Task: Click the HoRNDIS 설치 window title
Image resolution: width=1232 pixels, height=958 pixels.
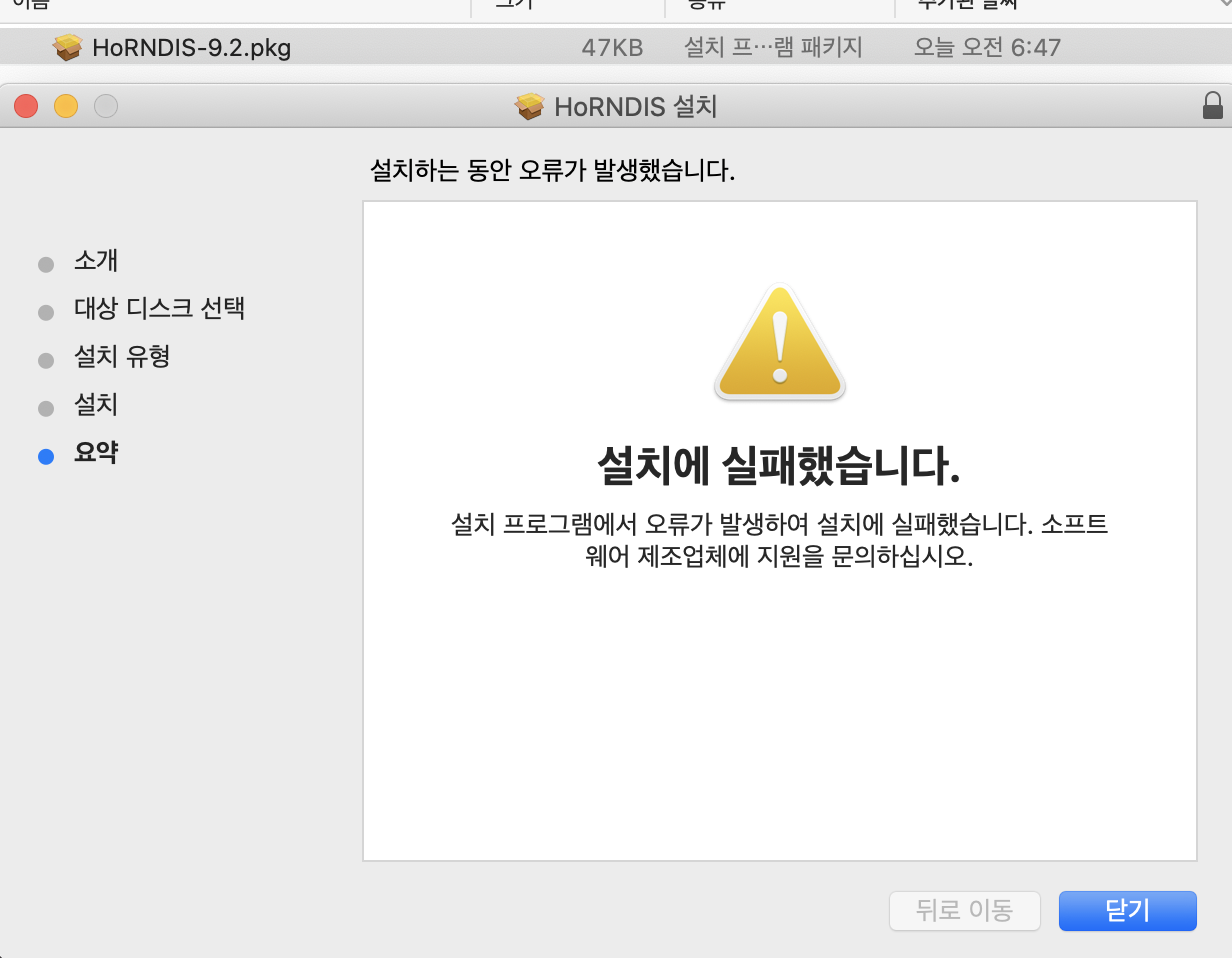Action: pos(636,107)
